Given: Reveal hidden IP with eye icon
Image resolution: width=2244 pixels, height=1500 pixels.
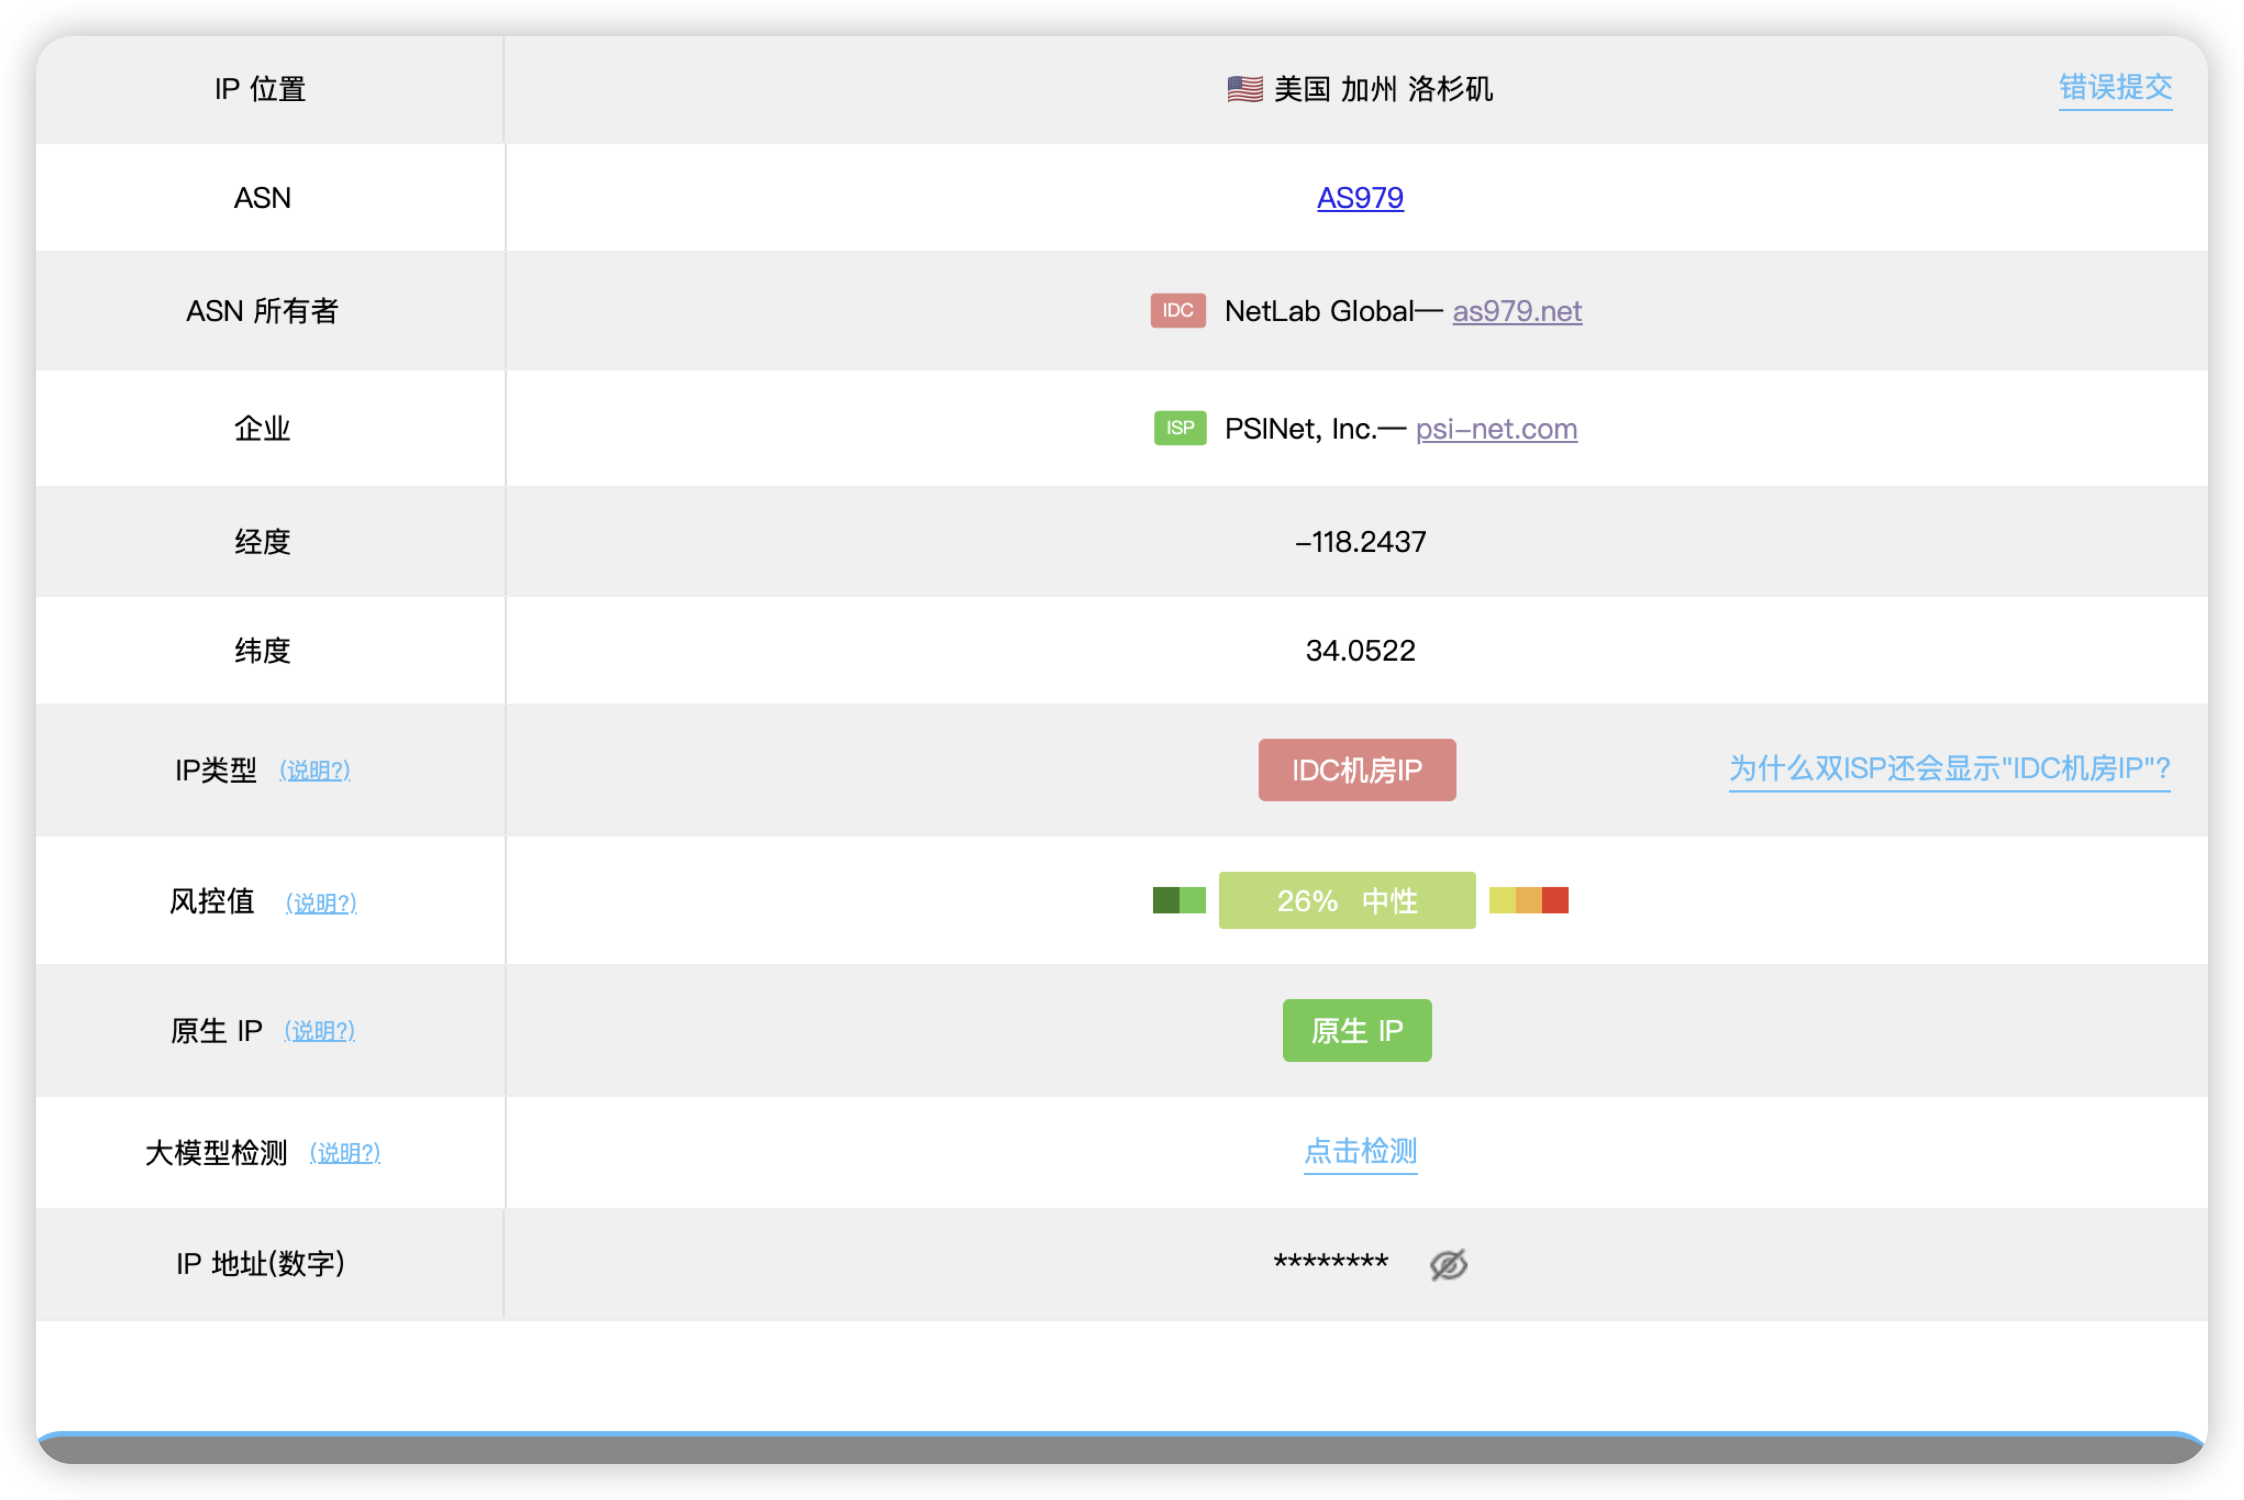Looking at the screenshot, I should point(1448,1264).
